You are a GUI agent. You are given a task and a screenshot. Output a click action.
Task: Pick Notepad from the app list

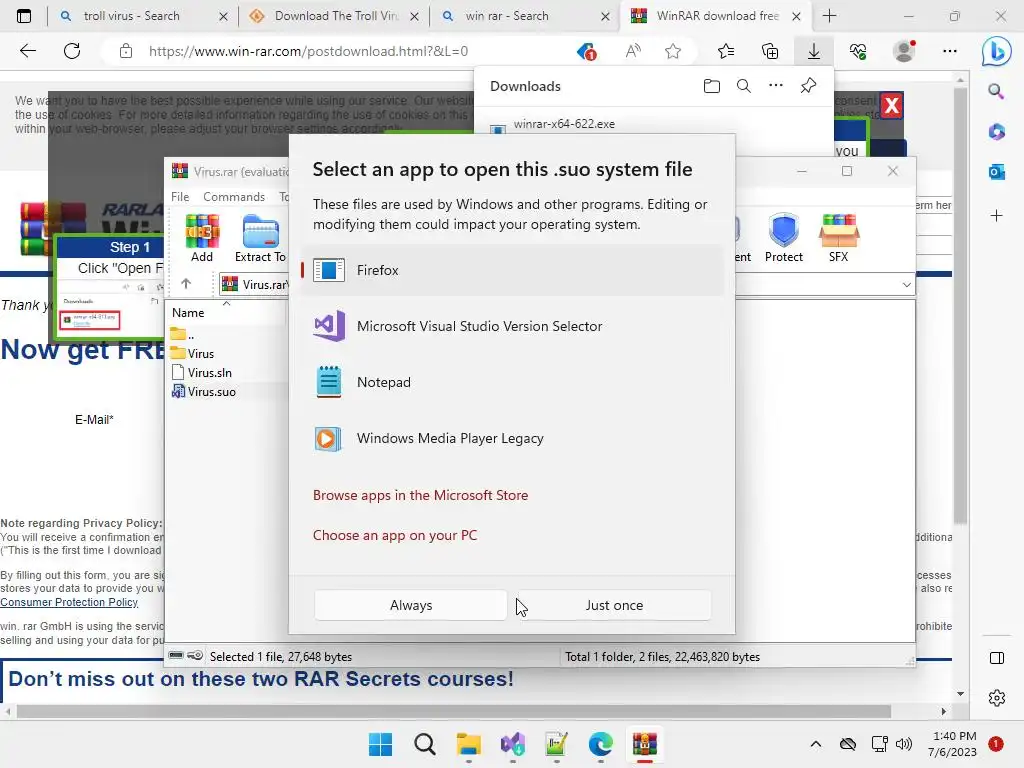click(x=513, y=382)
